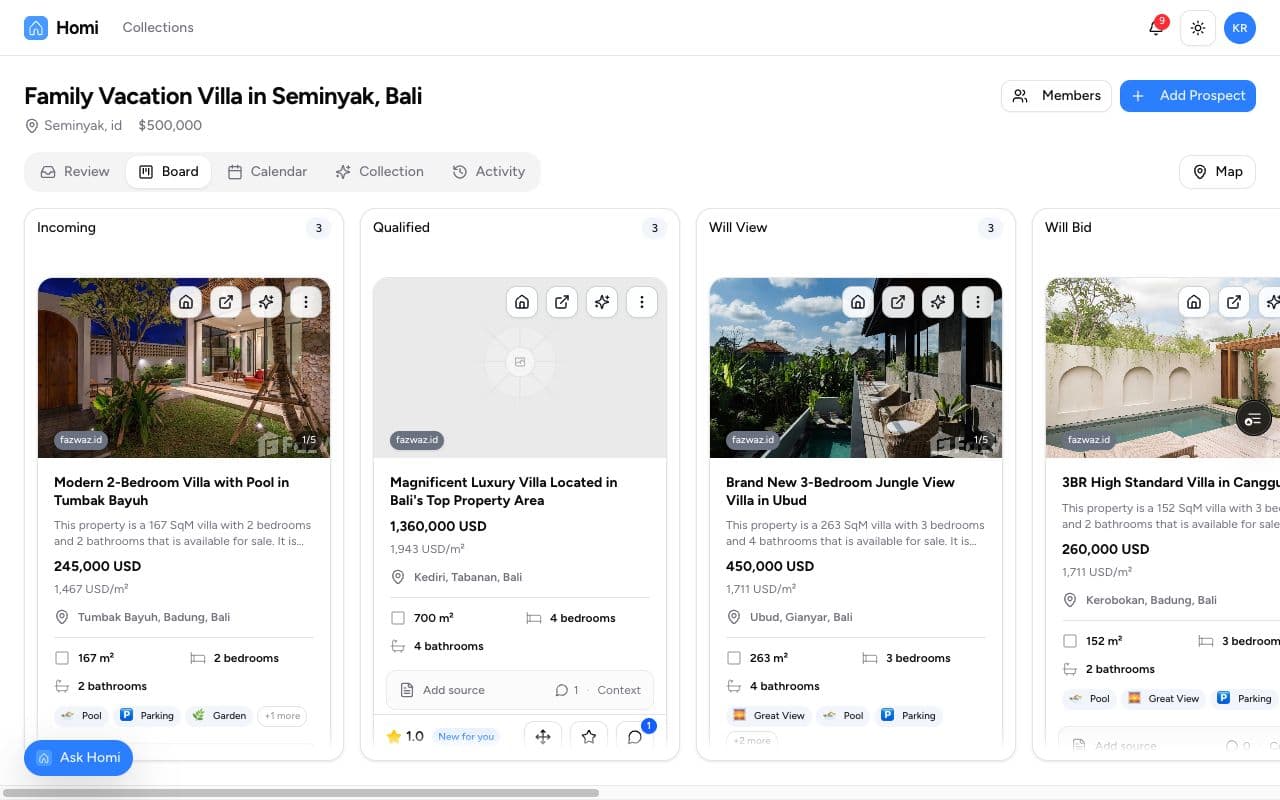Open the notifications bell
1280x800 pixels.
pyautogui.click(x=1156, y=28)
